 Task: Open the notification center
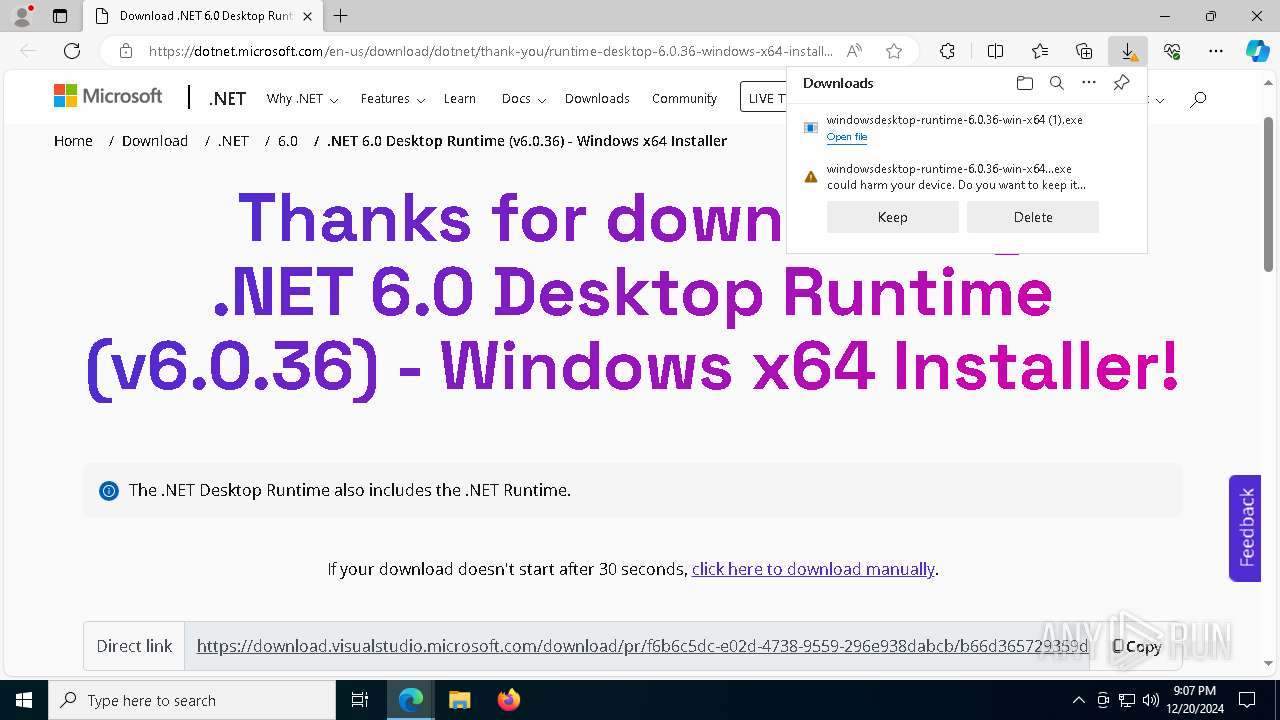point(1247,700)
